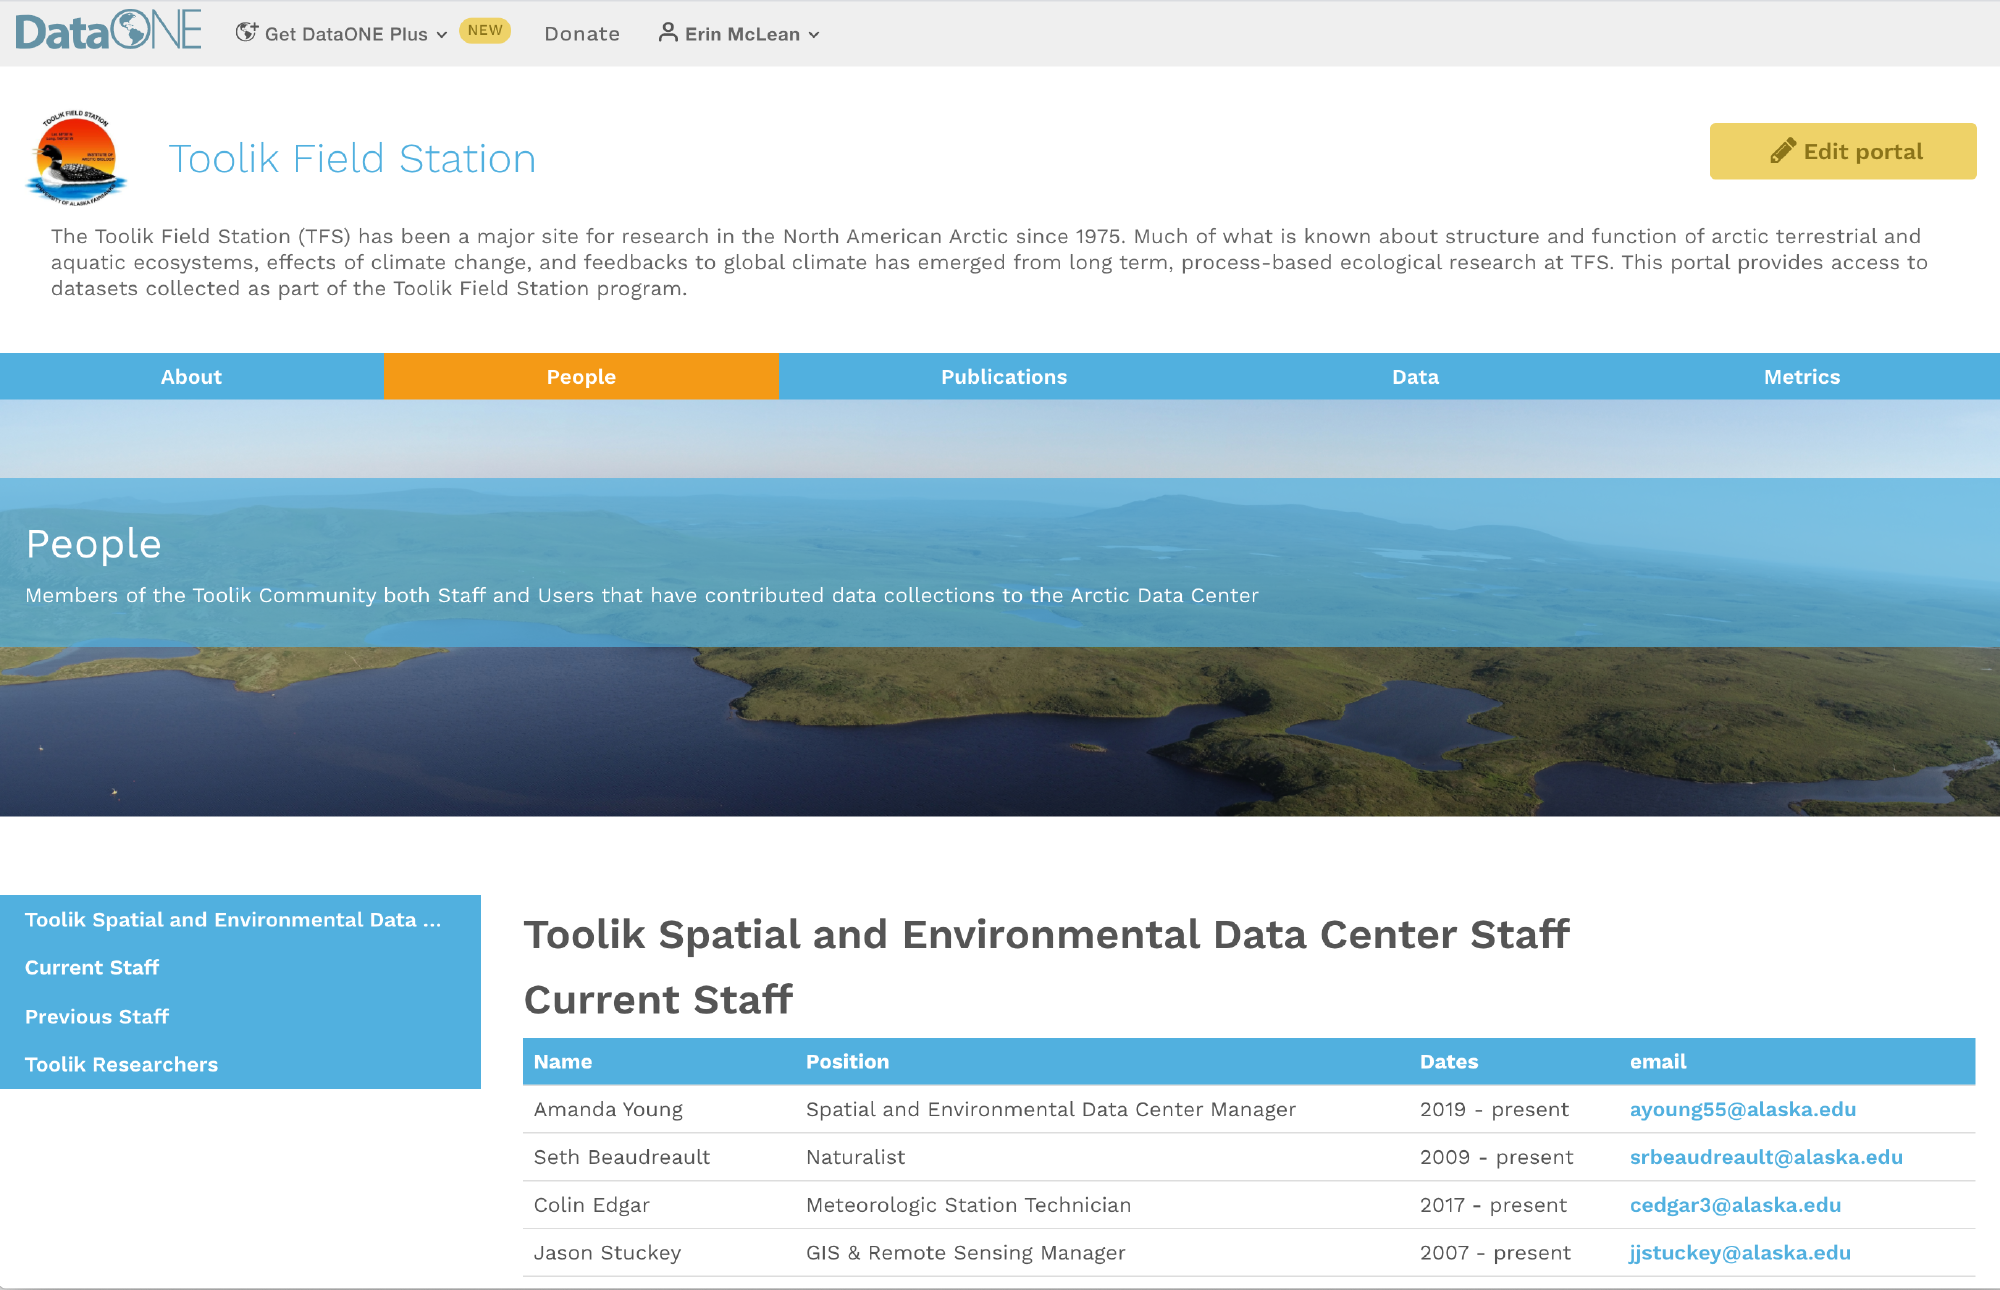Expand the Get DataONE Plus dropdown
2000x1290 pixels.
[x=352, y=33]
